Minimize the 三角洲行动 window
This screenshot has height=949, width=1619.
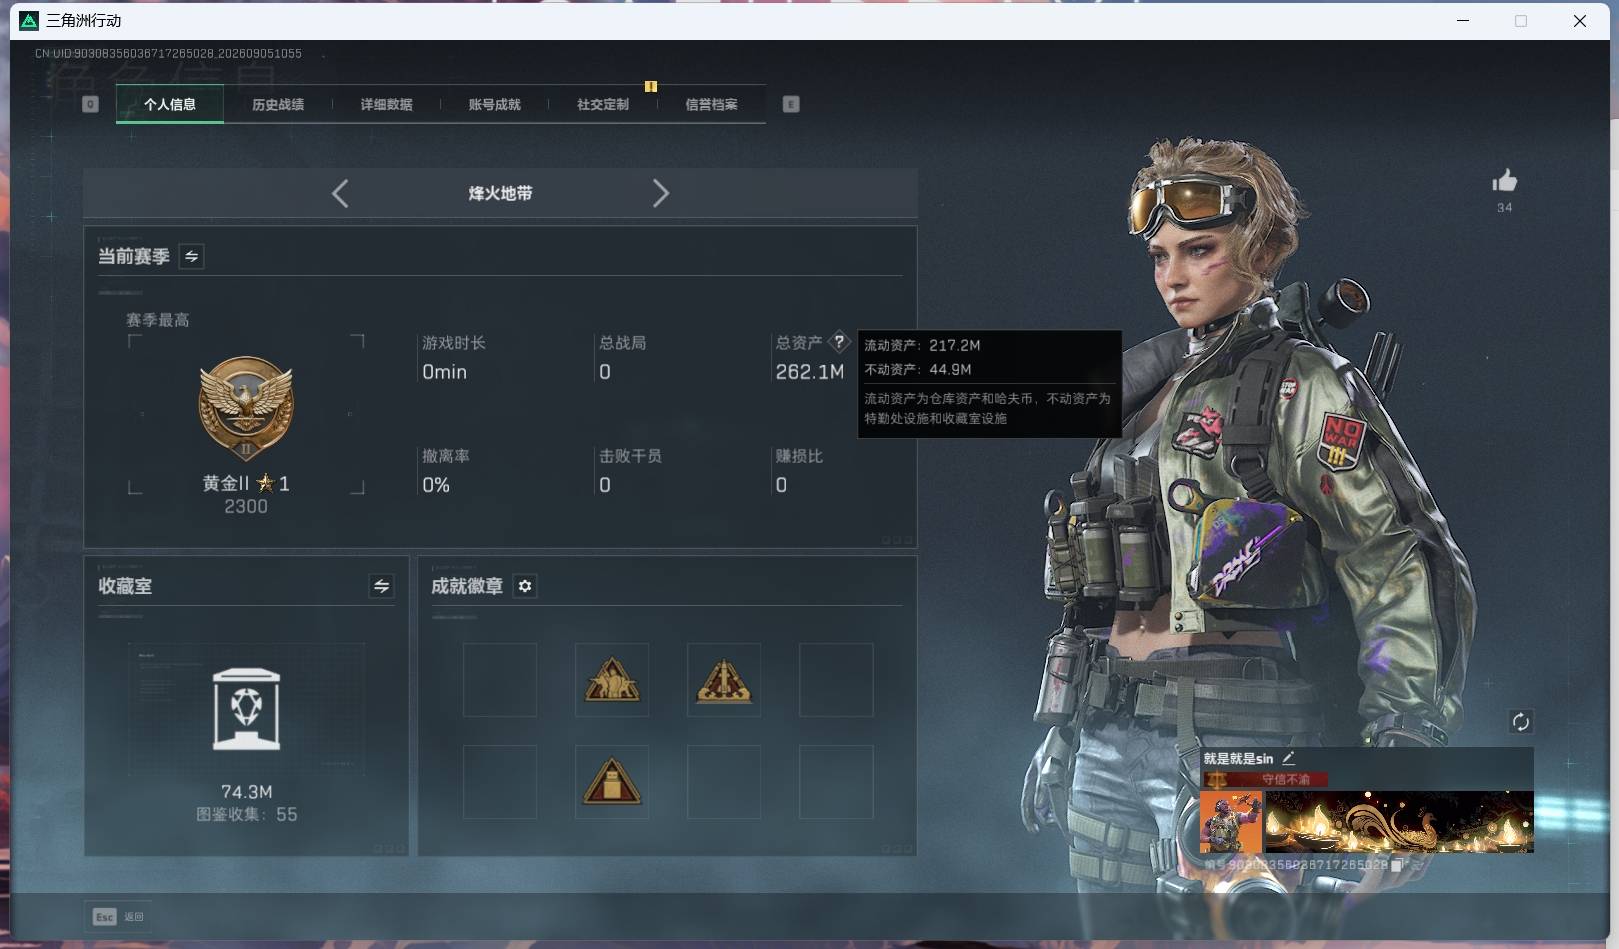tap(1463, 21)
